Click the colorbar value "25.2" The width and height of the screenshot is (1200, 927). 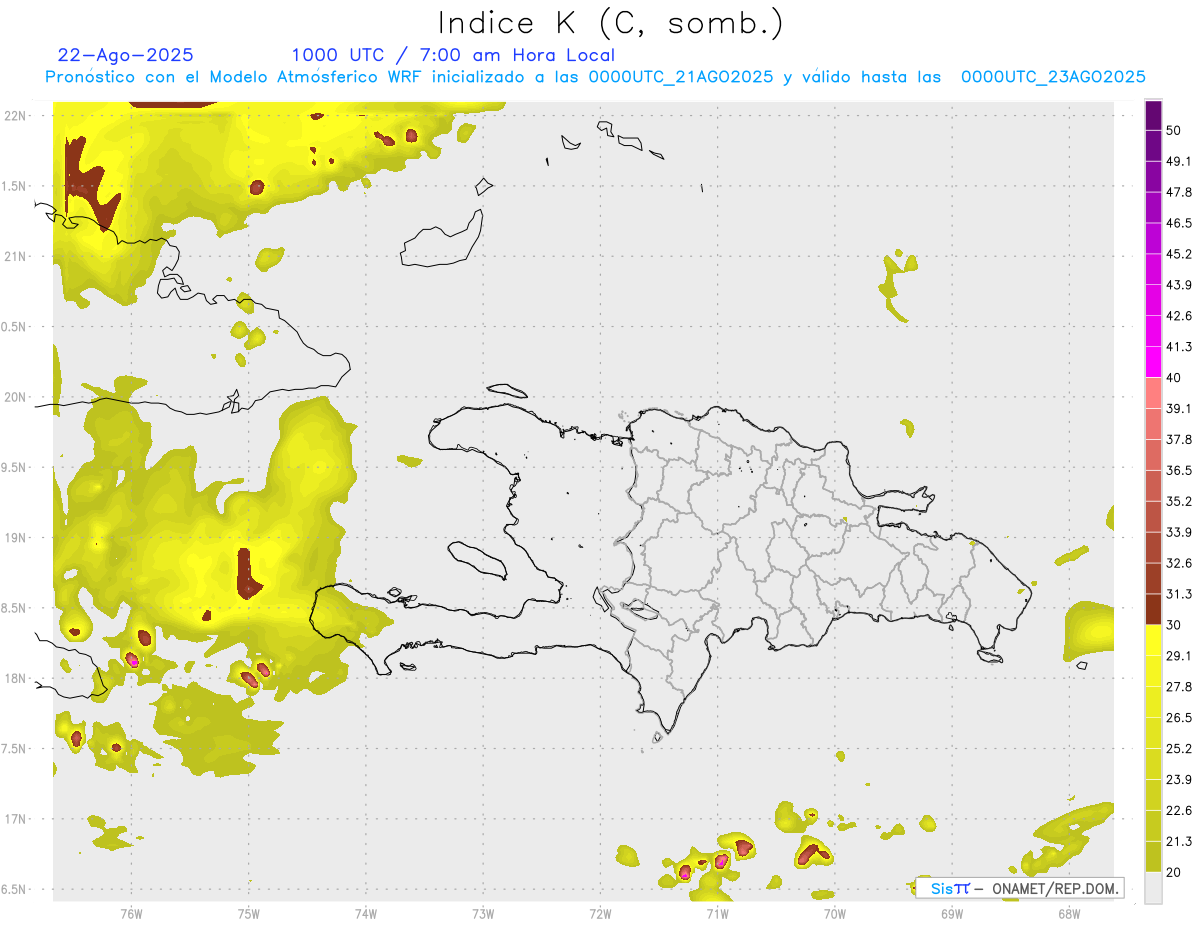coord(1179,749)
